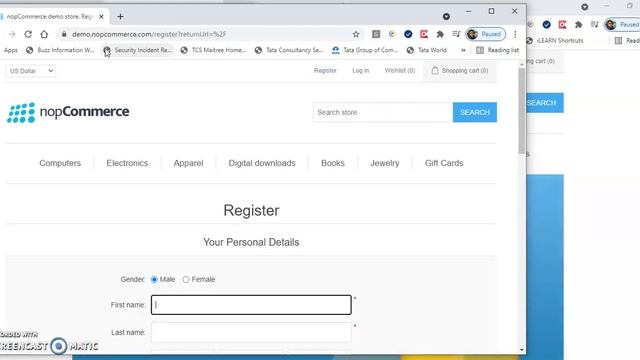
Task: Click the address bar URL
Action: 149,34
